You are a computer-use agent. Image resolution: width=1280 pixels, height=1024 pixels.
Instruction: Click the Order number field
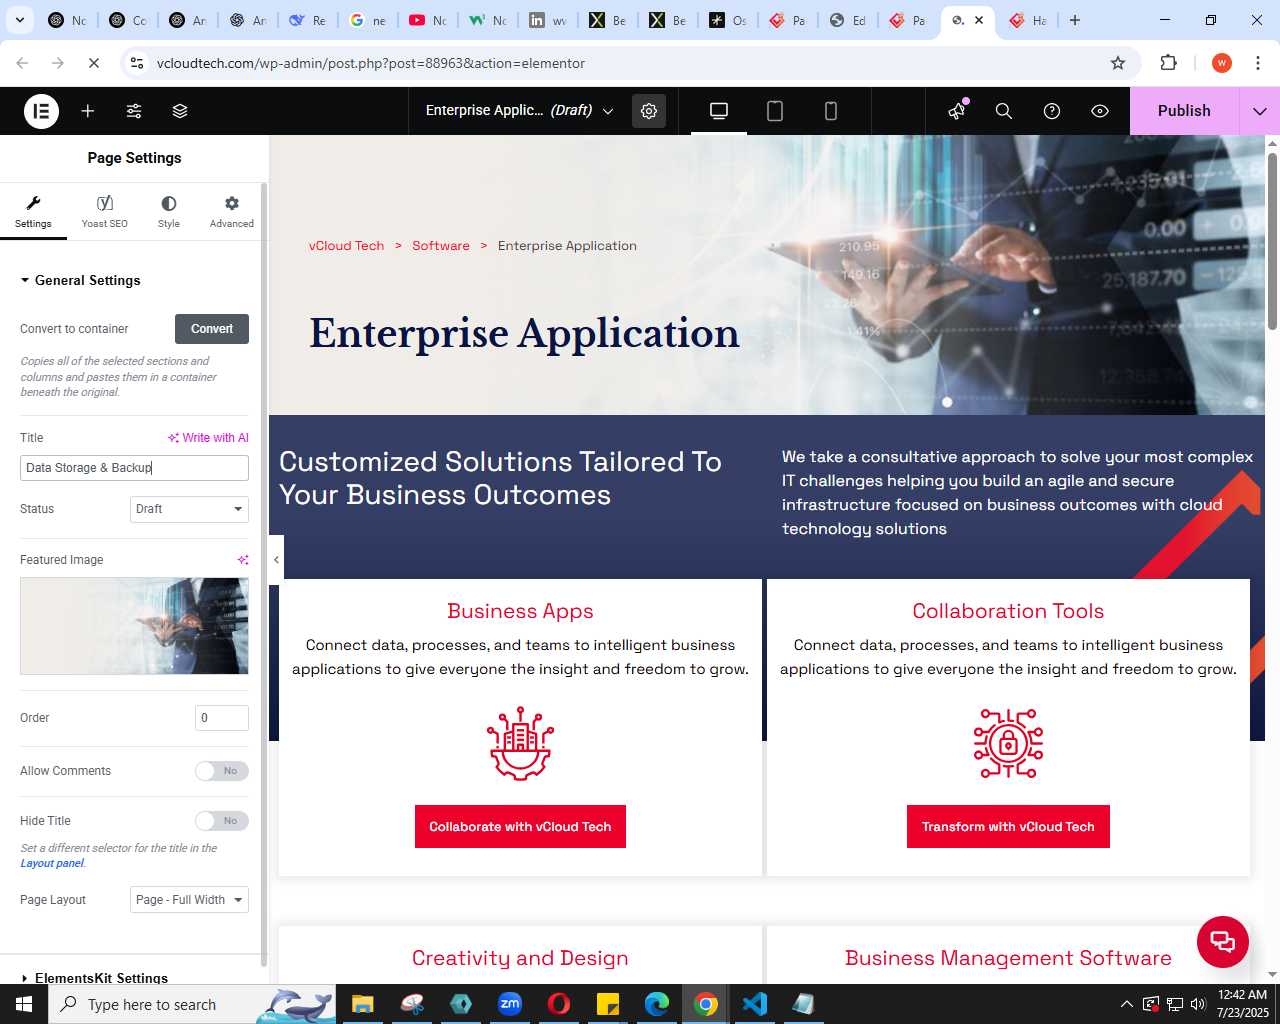222,718
